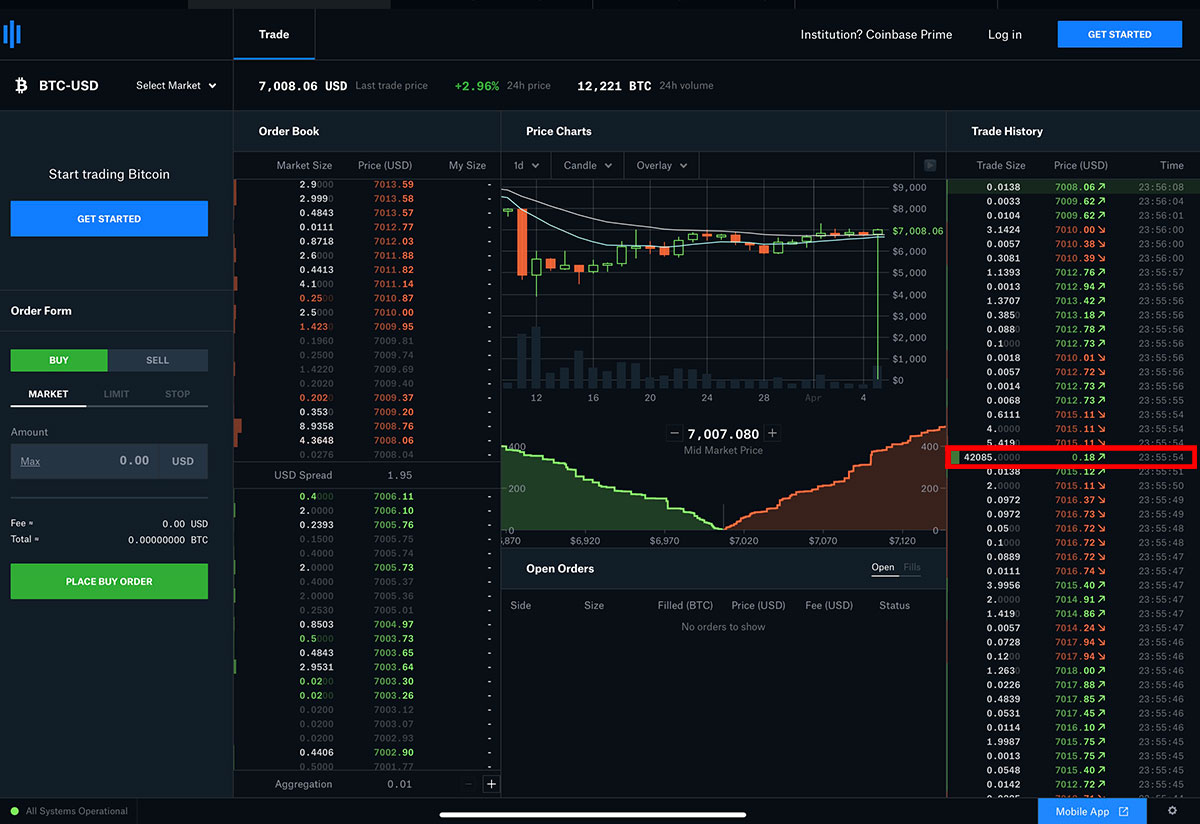
Task: Select order book ask price 7010.87
Action: pos(393,298)
